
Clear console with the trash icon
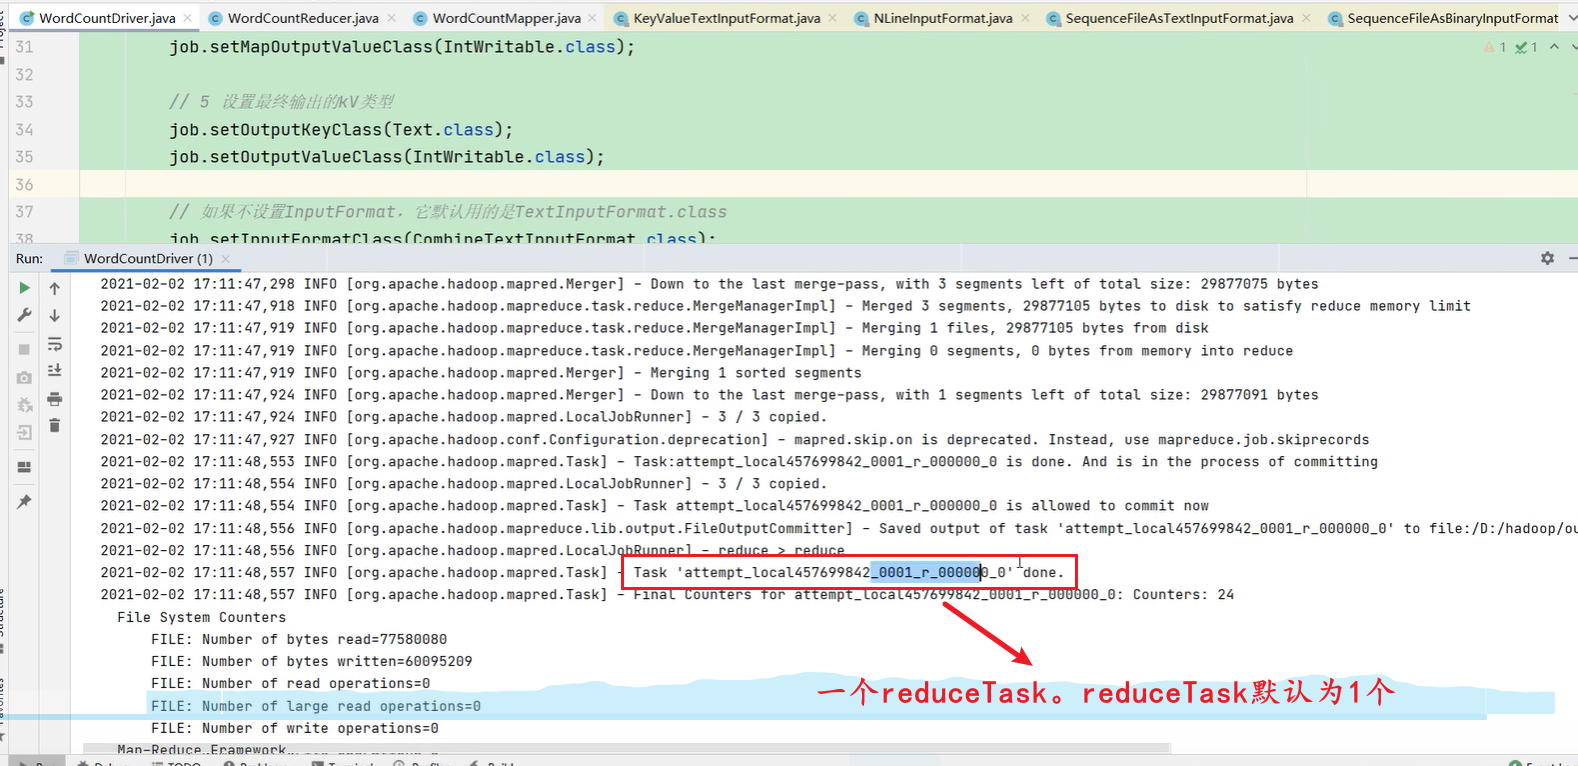[55, 426]
